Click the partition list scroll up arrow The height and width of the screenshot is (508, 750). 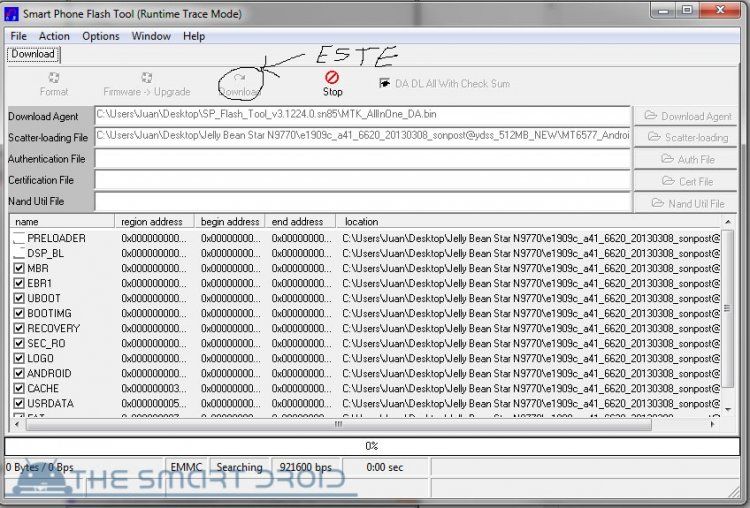(728, 221)
